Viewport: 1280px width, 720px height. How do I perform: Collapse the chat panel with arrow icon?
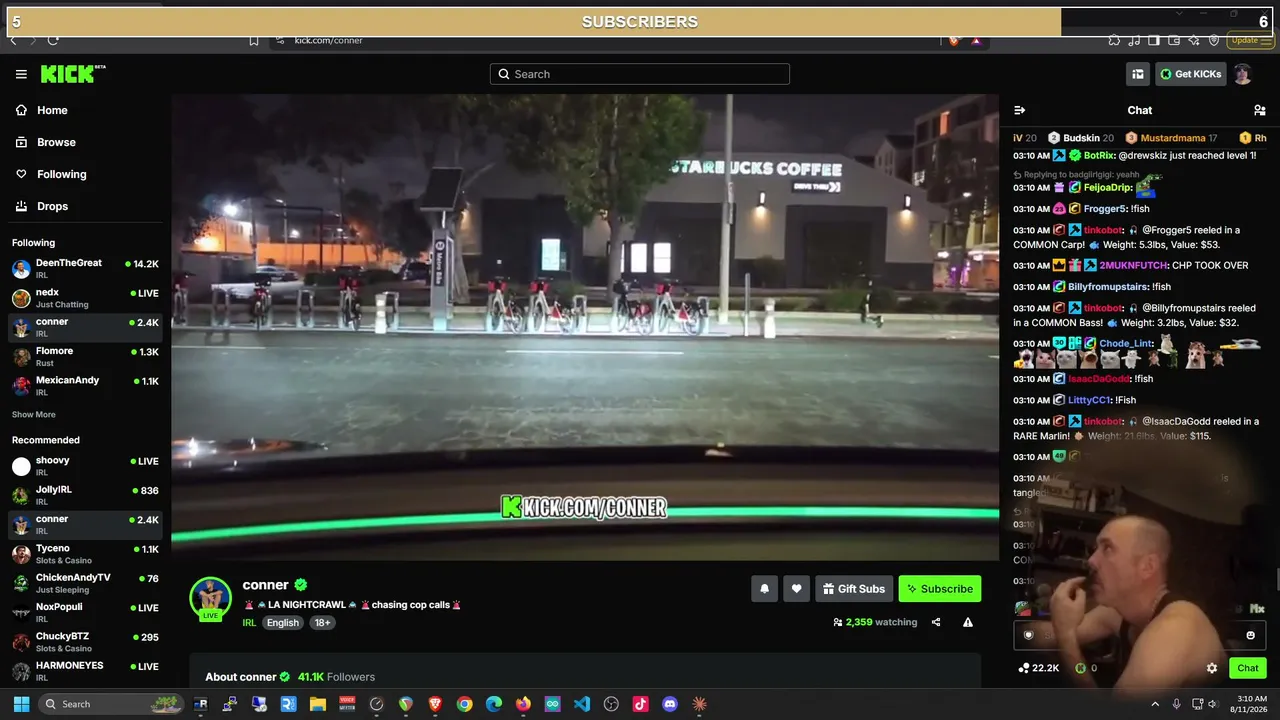coord(1019,110)
